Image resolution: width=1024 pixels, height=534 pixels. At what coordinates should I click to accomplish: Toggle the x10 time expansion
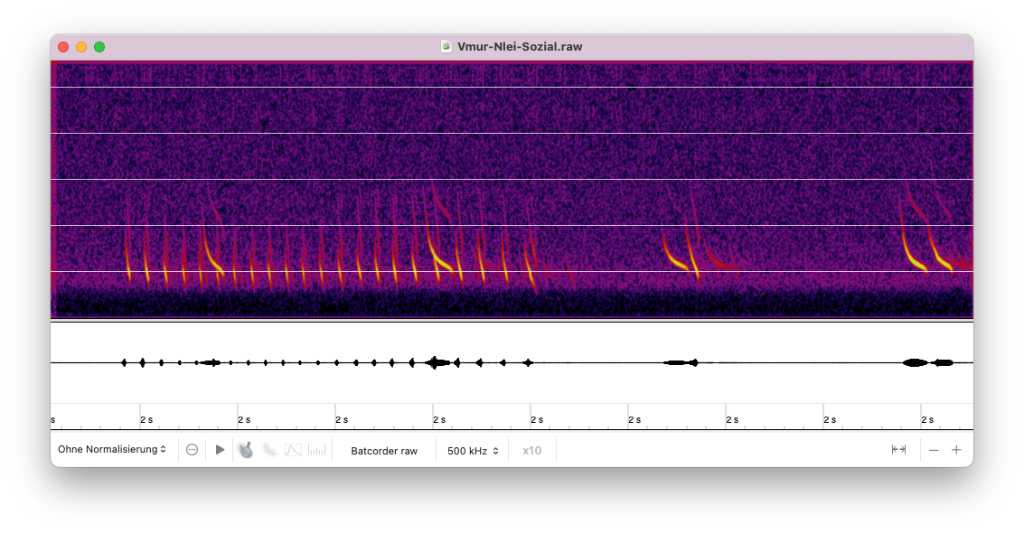(x=531, y=451)
